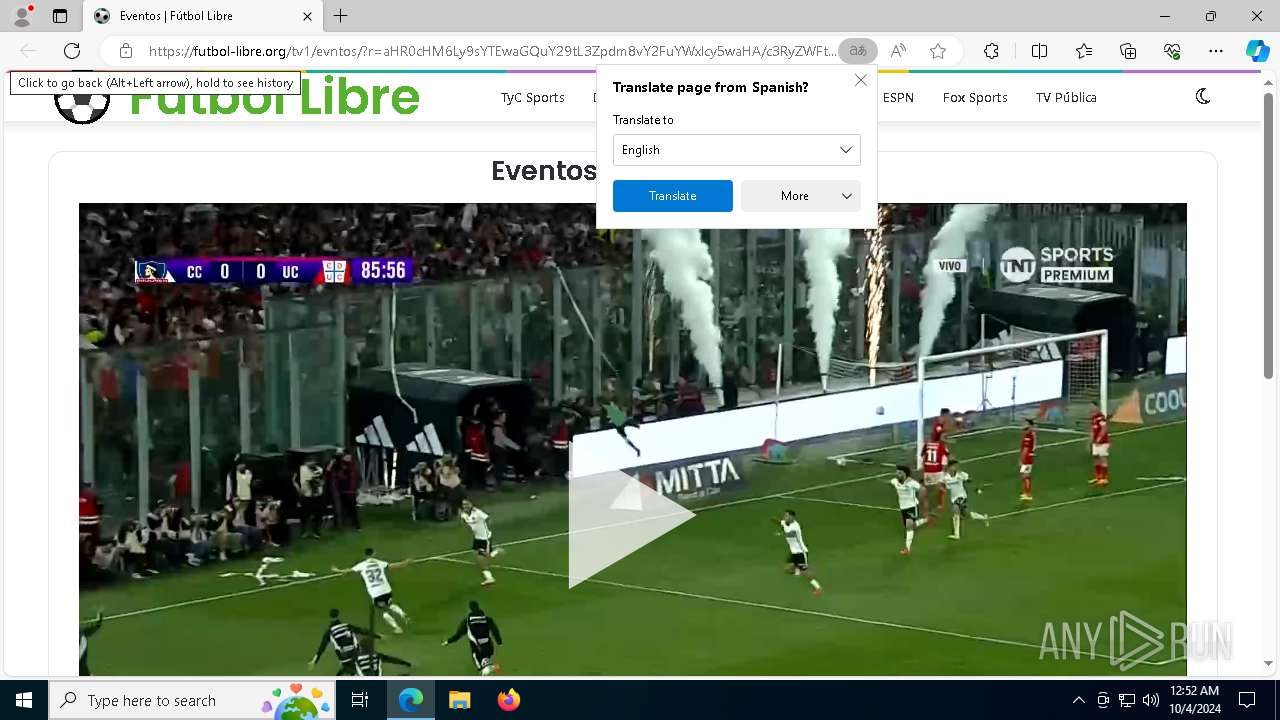Open Firefox from taskbar
The image size is (1280, 720).
coord(508,700)
